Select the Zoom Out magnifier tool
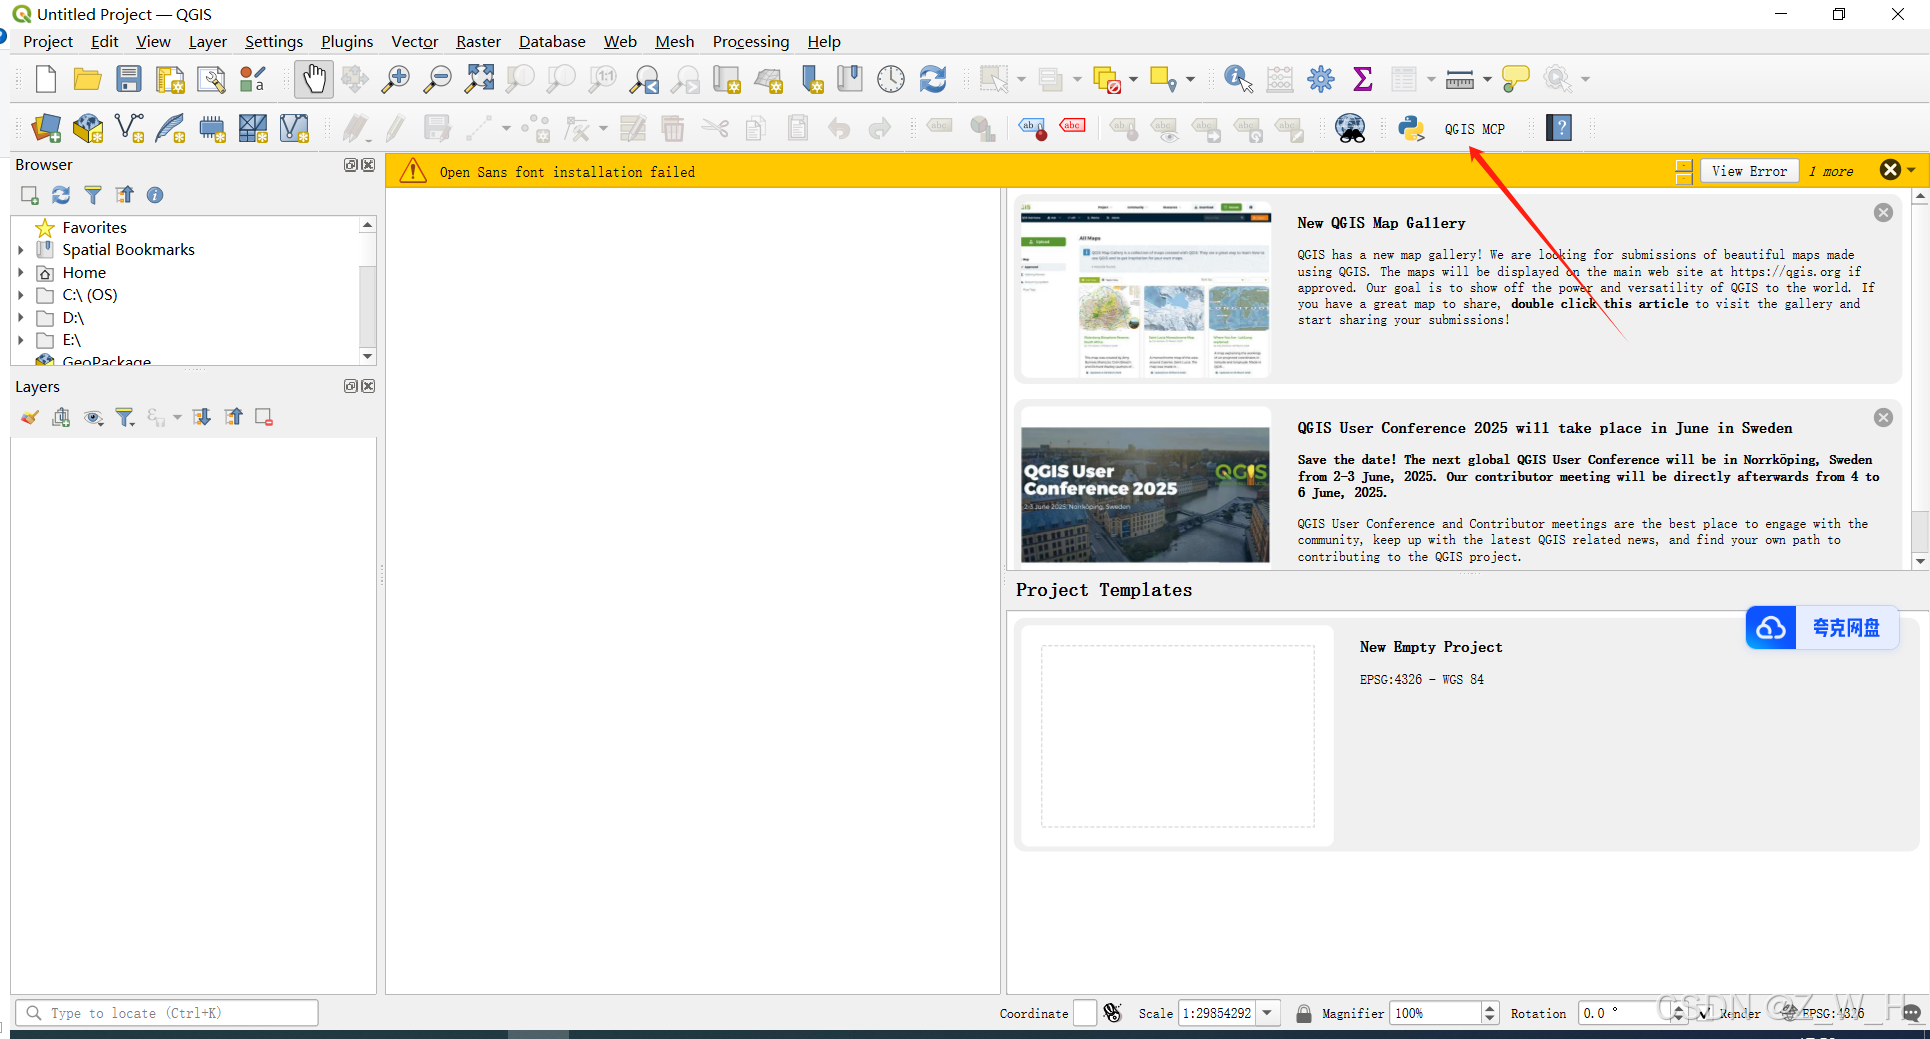The image size is (1930, 1039). click(438, 79)
